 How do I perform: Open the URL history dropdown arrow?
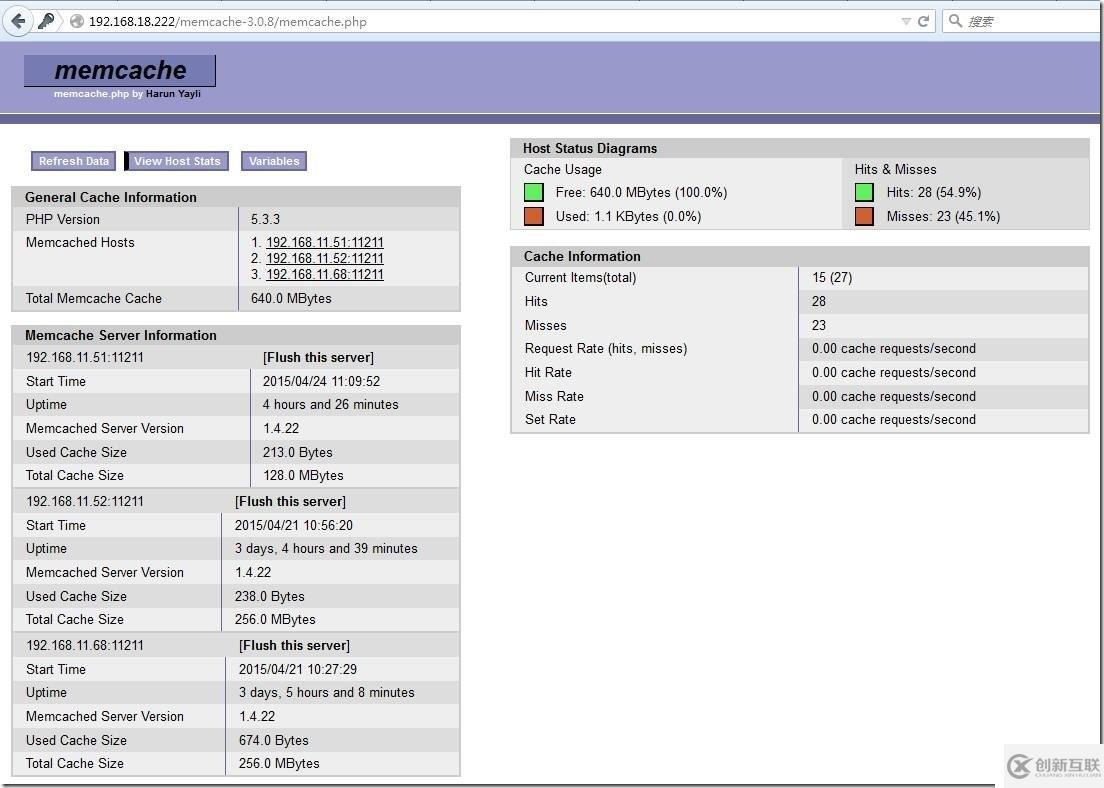[x=906, y=22]
